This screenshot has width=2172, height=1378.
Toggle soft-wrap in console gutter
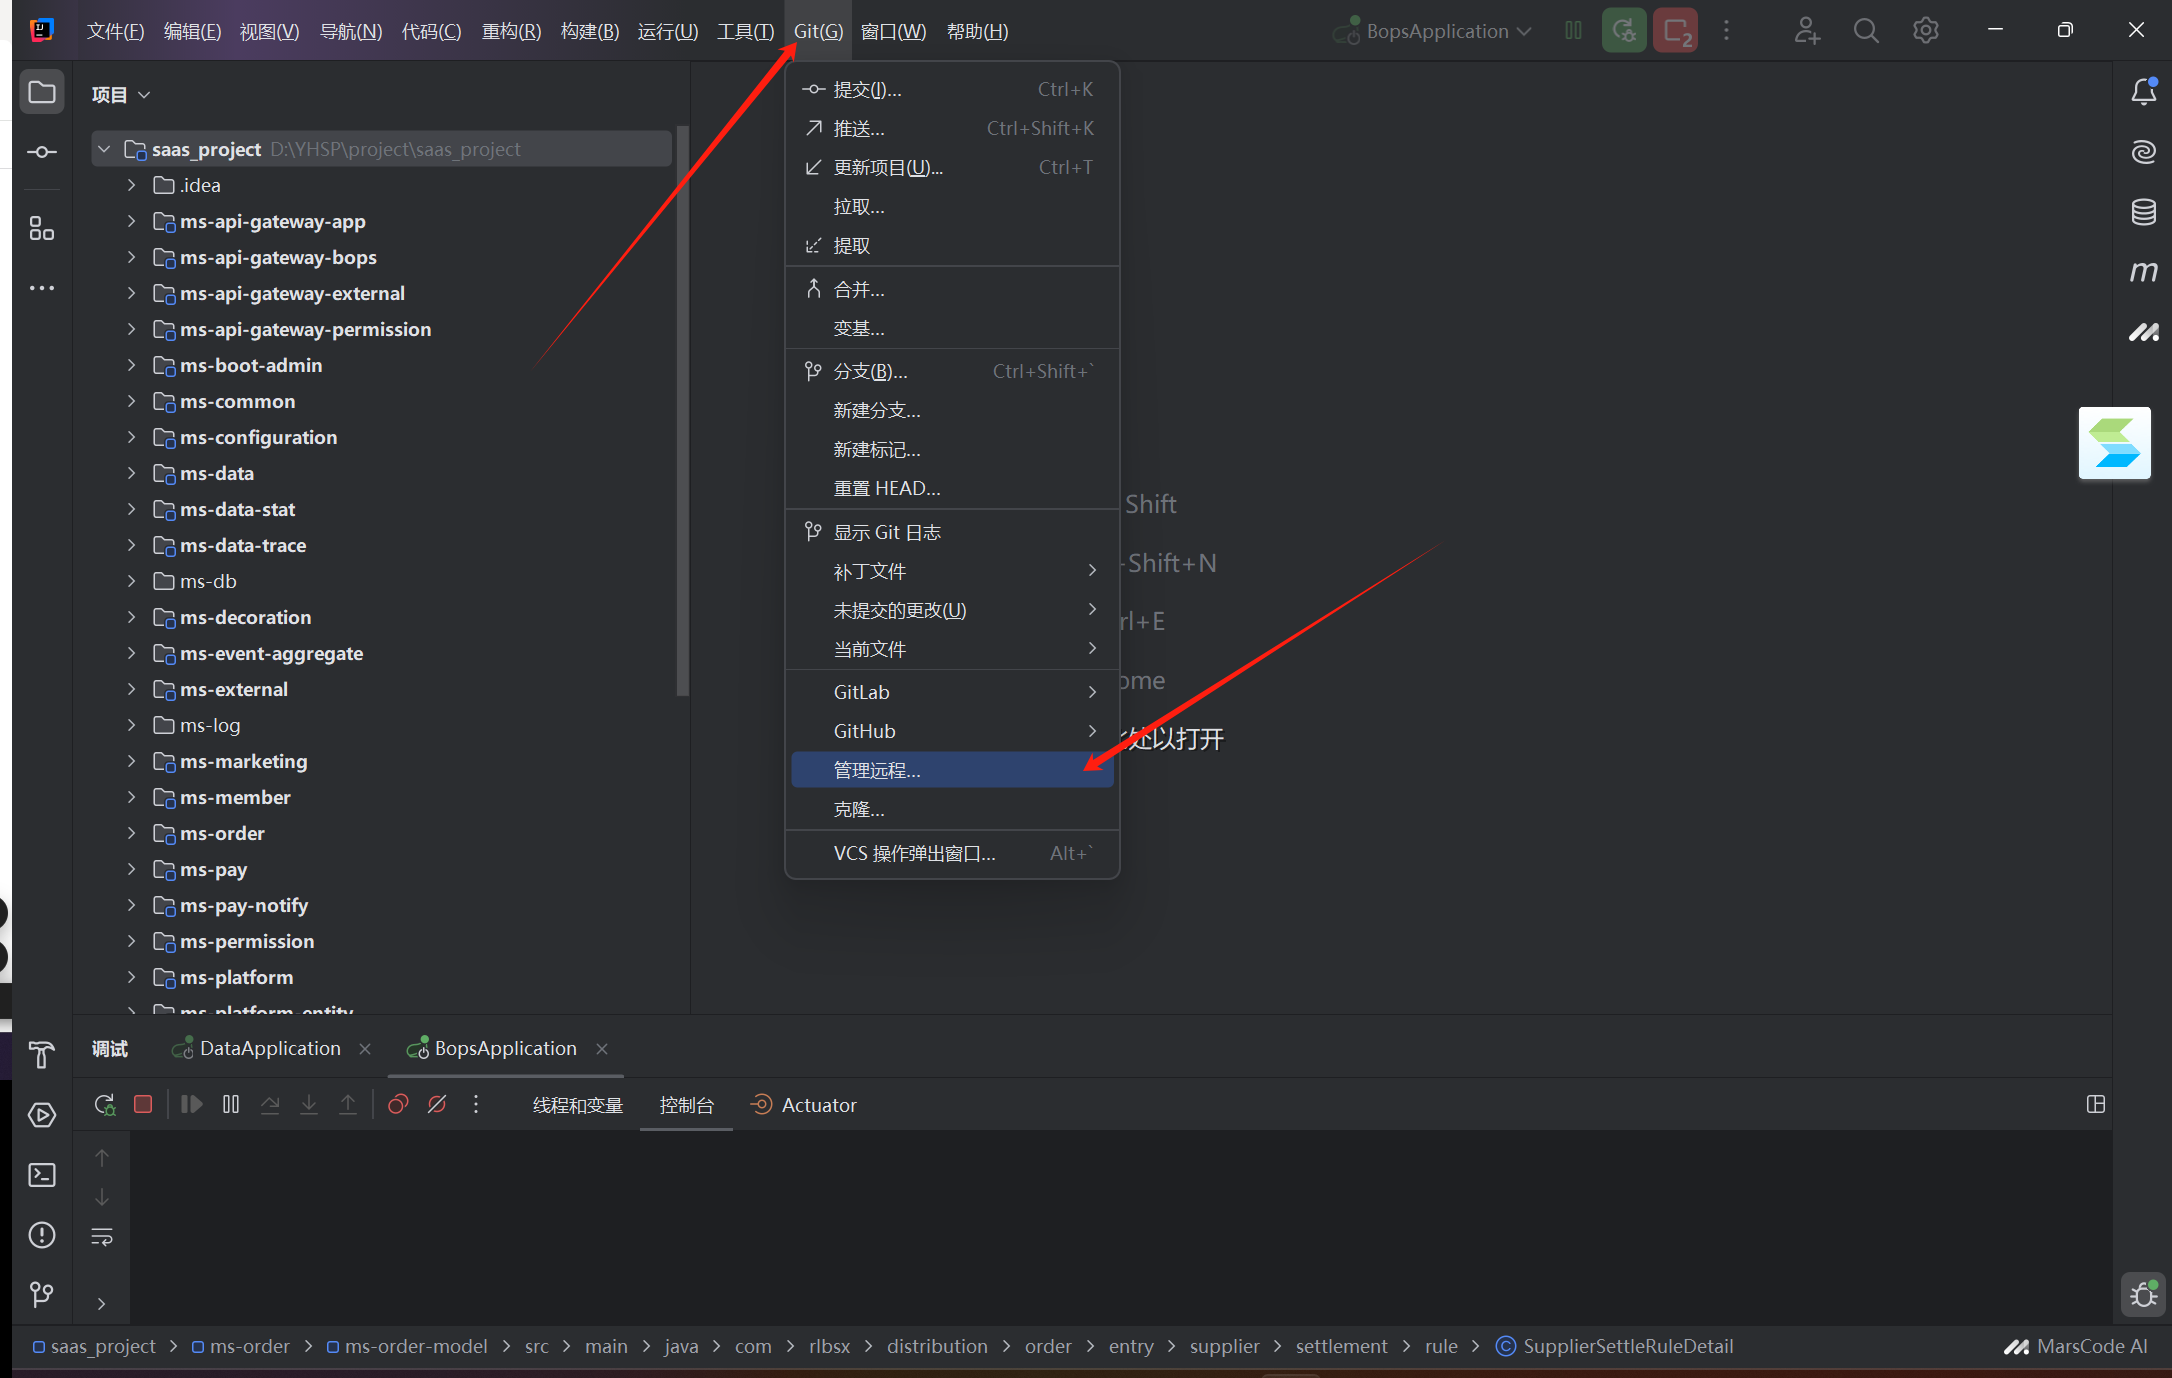pyautogui.click(x=102, y=1237)
